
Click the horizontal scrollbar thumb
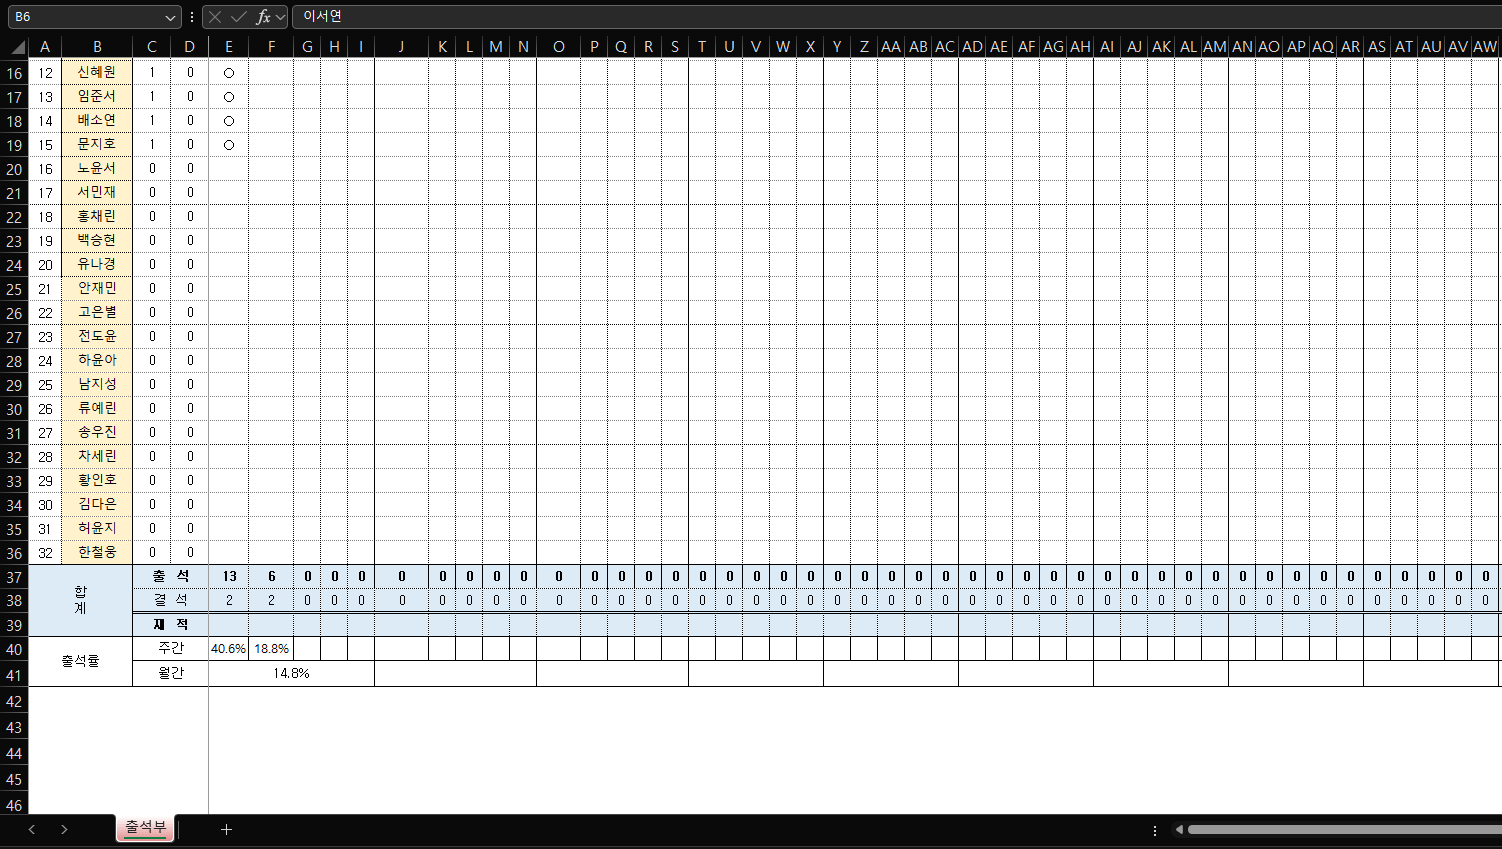coord(1340,829)
